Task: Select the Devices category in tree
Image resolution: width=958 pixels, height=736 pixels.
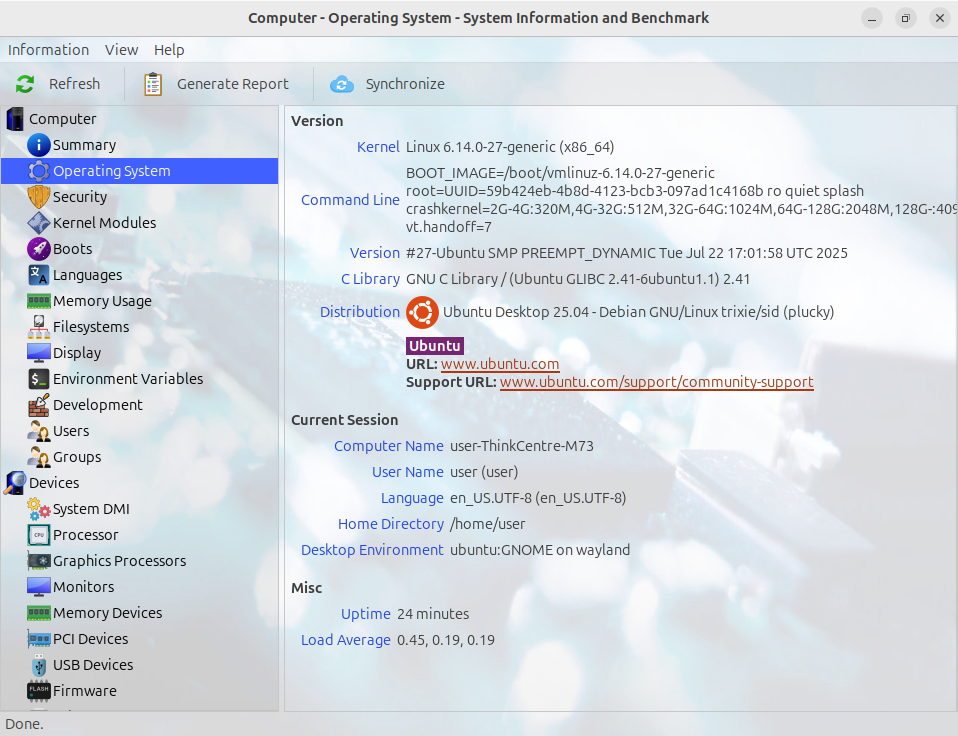Action: [x=54, y=483]
